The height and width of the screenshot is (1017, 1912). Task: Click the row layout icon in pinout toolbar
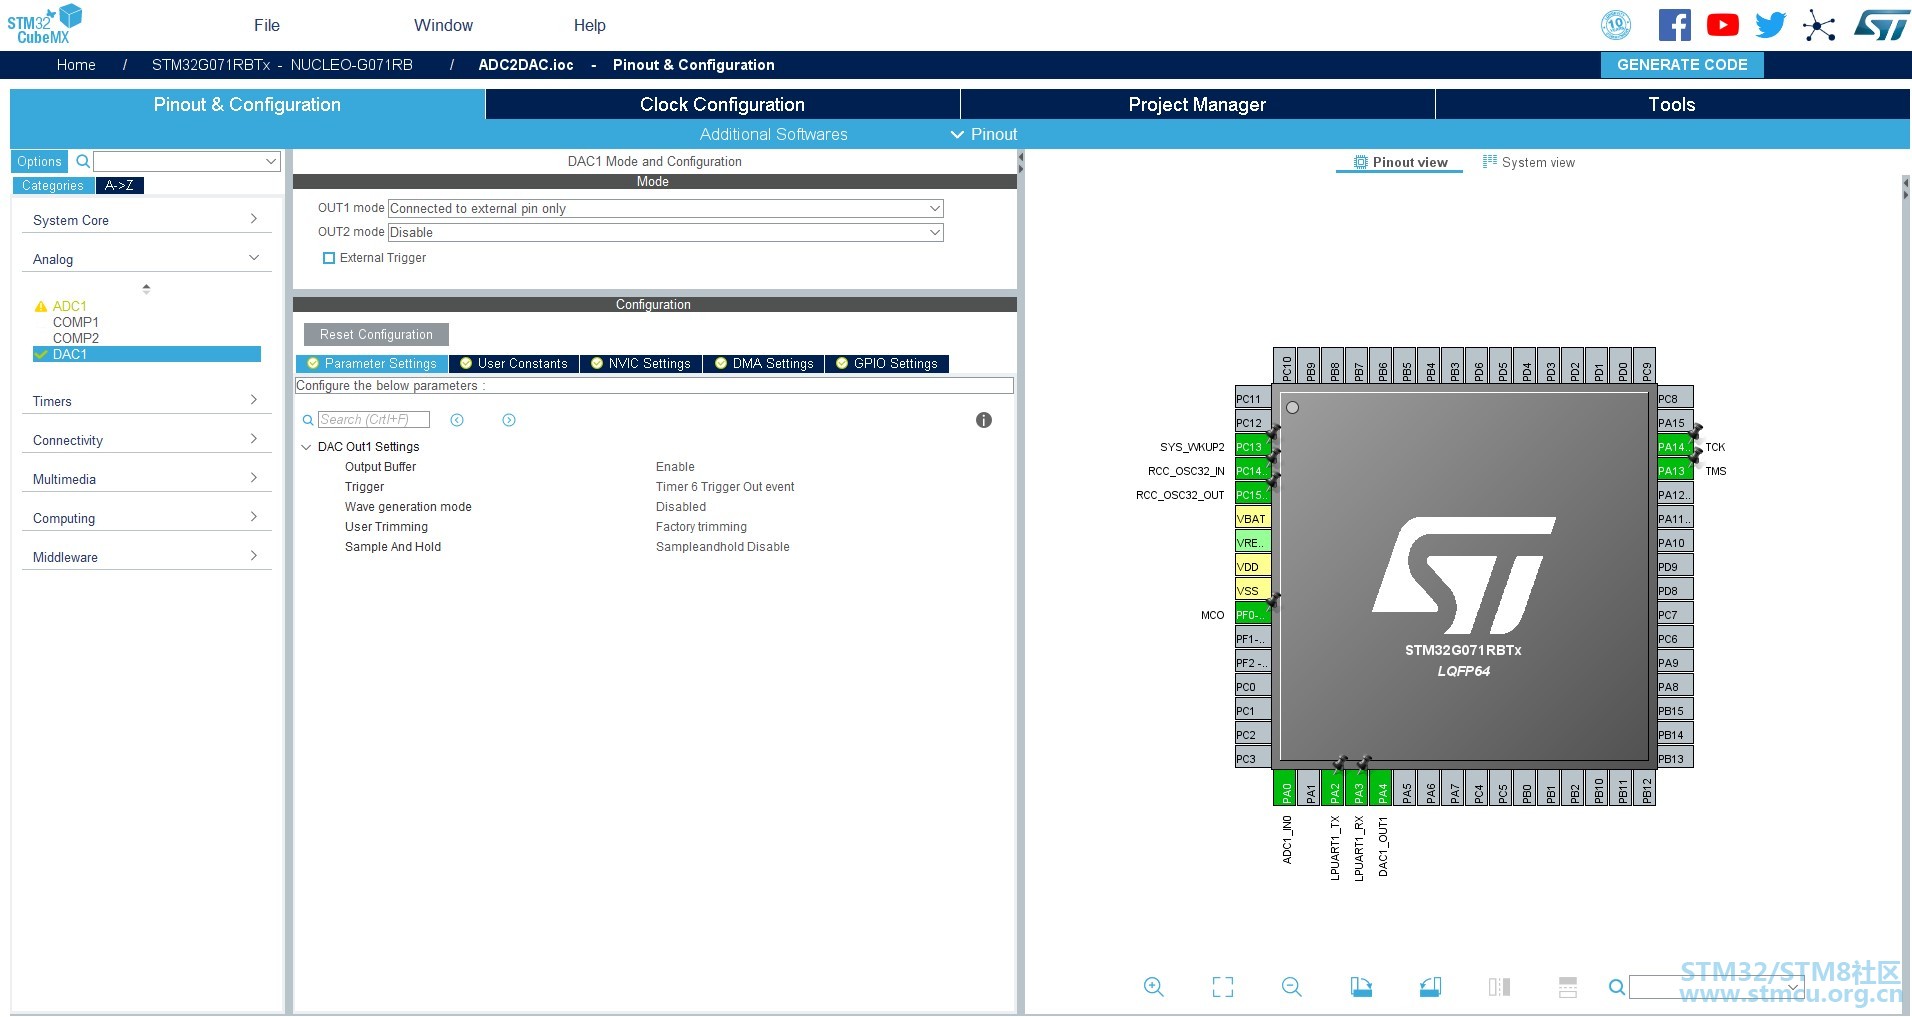(x=1568, y=987)
